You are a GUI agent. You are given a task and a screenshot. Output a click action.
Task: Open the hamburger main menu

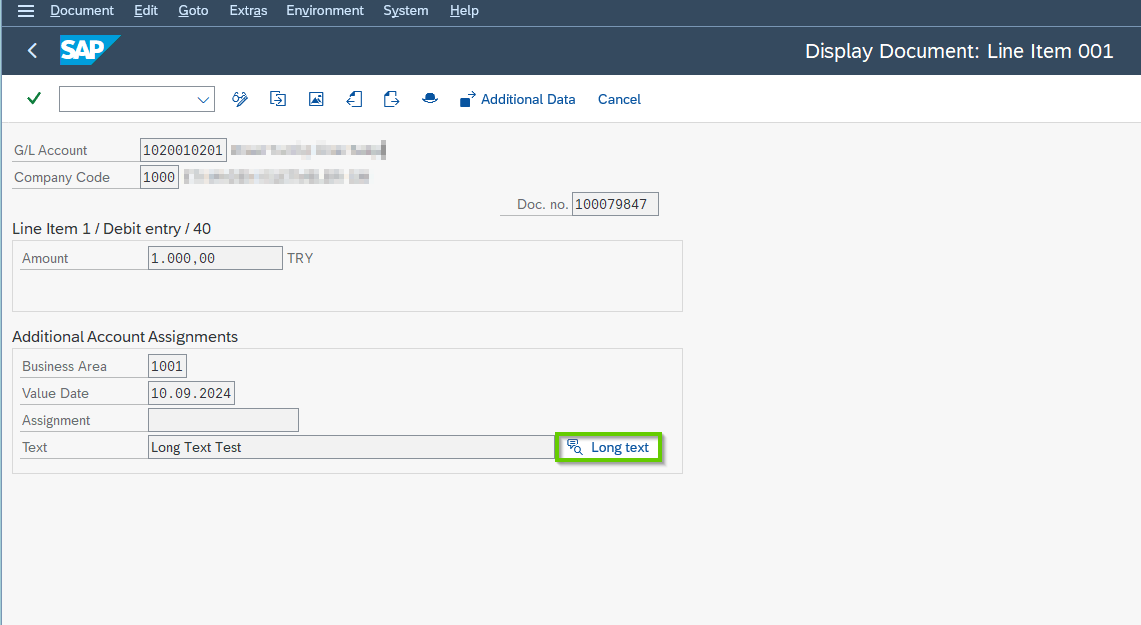tap(26, 11)
